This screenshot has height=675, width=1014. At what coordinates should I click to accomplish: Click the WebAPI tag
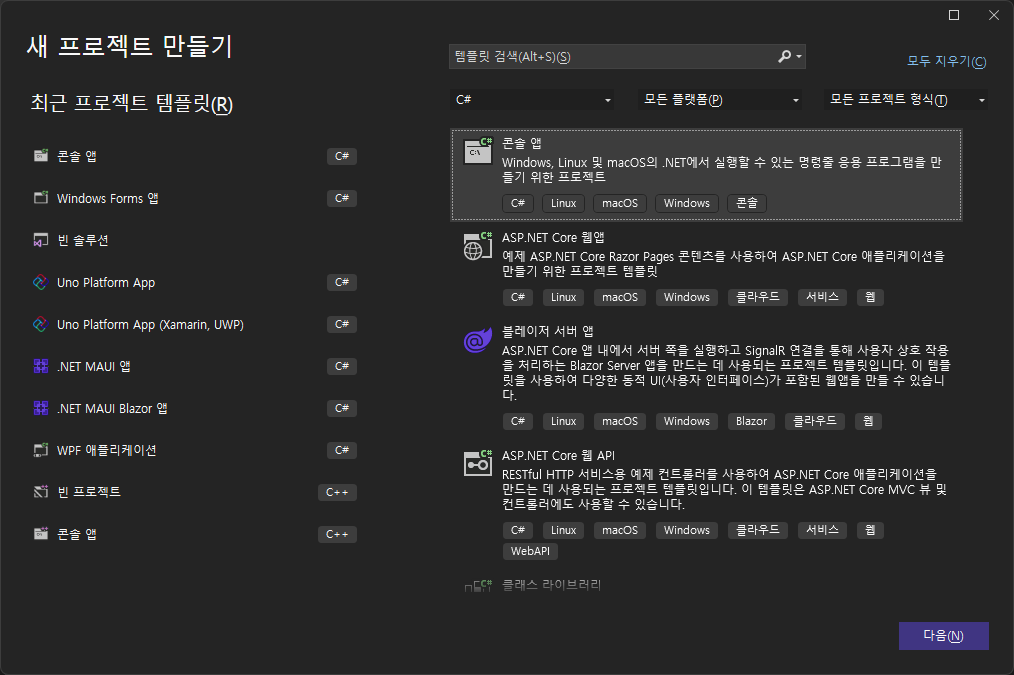coord(530,551)
